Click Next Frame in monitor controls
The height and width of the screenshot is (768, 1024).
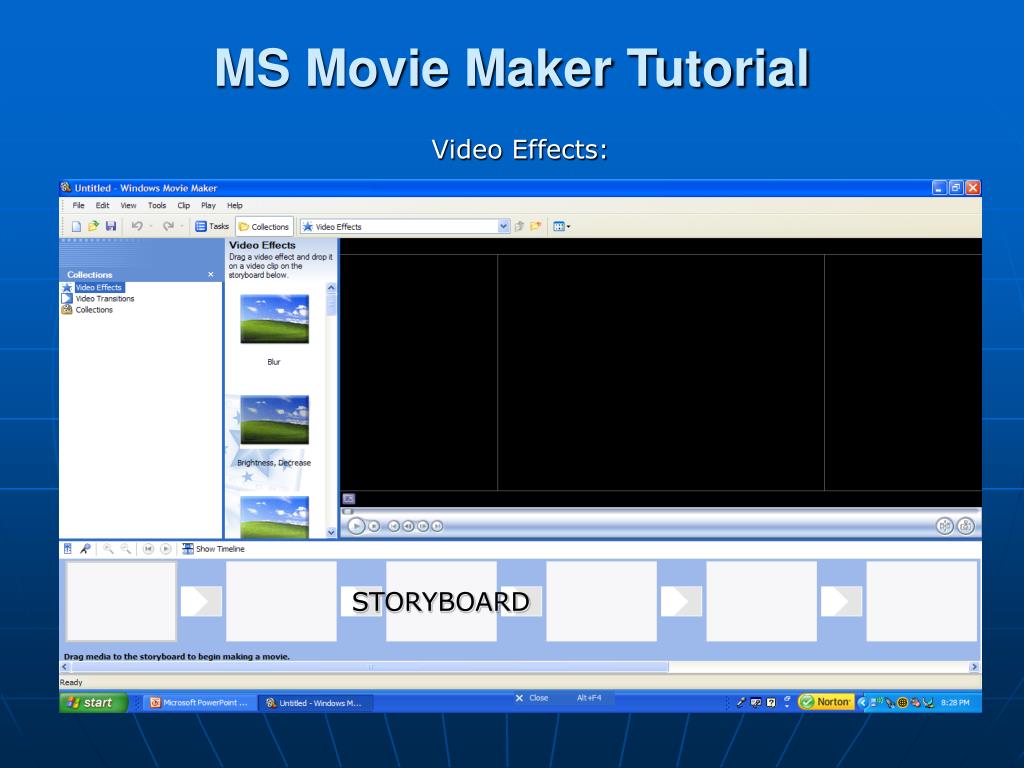coord(423,526)
